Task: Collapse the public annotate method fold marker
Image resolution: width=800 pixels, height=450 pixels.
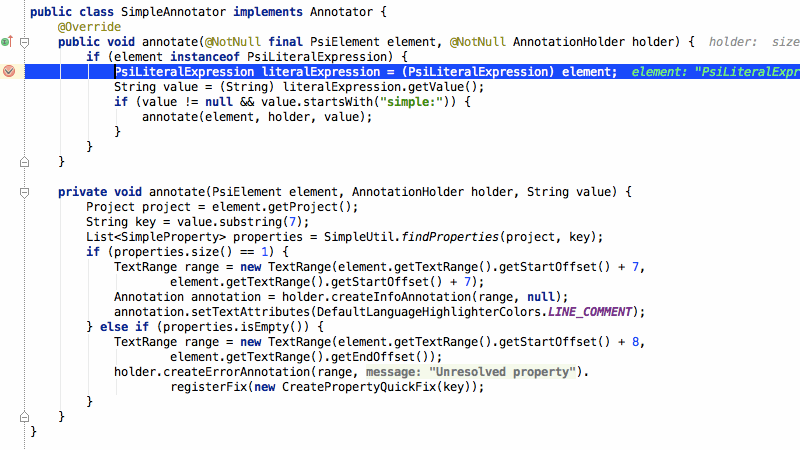Action: [24, 43]
